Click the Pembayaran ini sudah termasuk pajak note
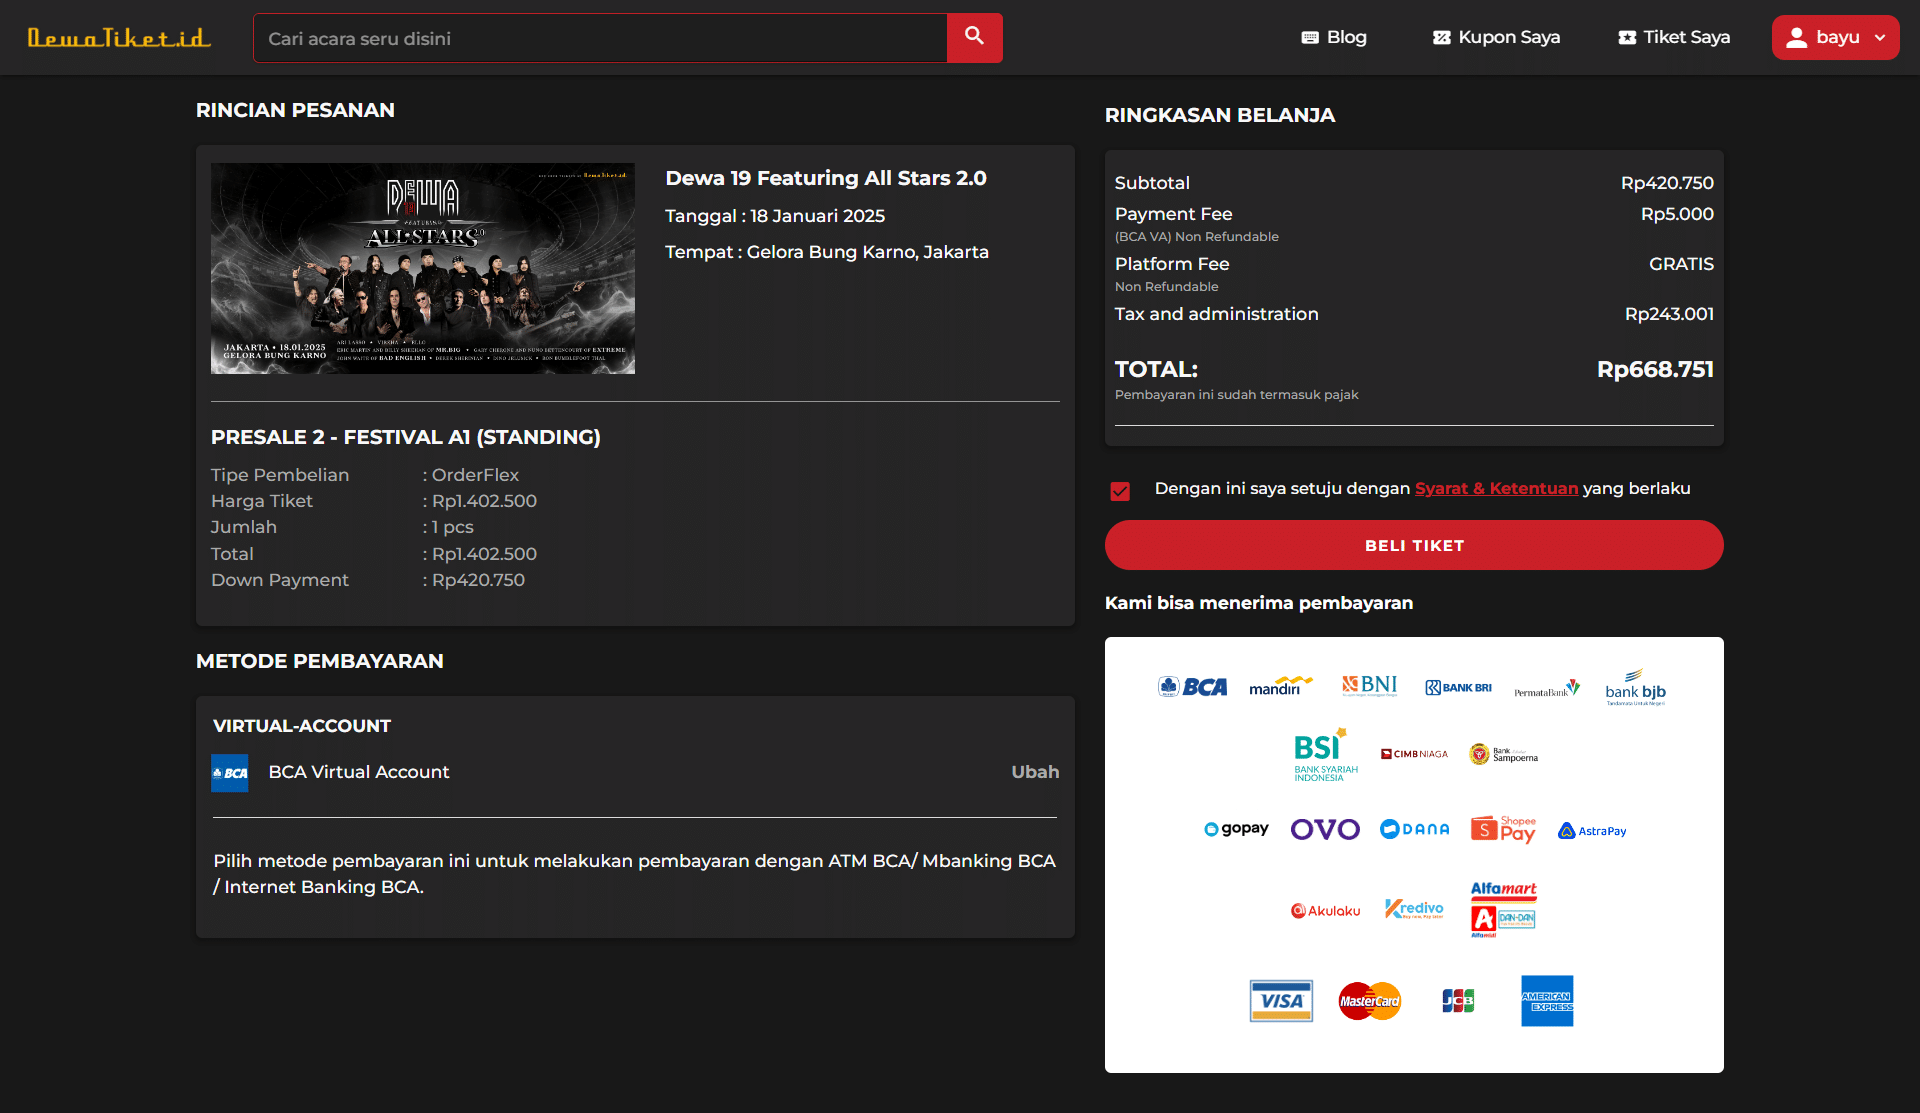1920x1113 pixels. pos(1237,395)
